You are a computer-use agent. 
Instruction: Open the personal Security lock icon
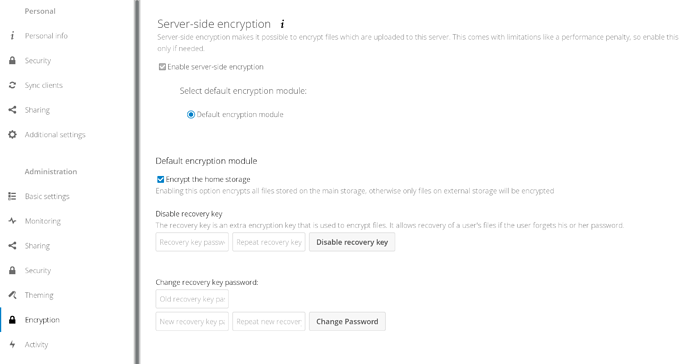click(12, 60)
